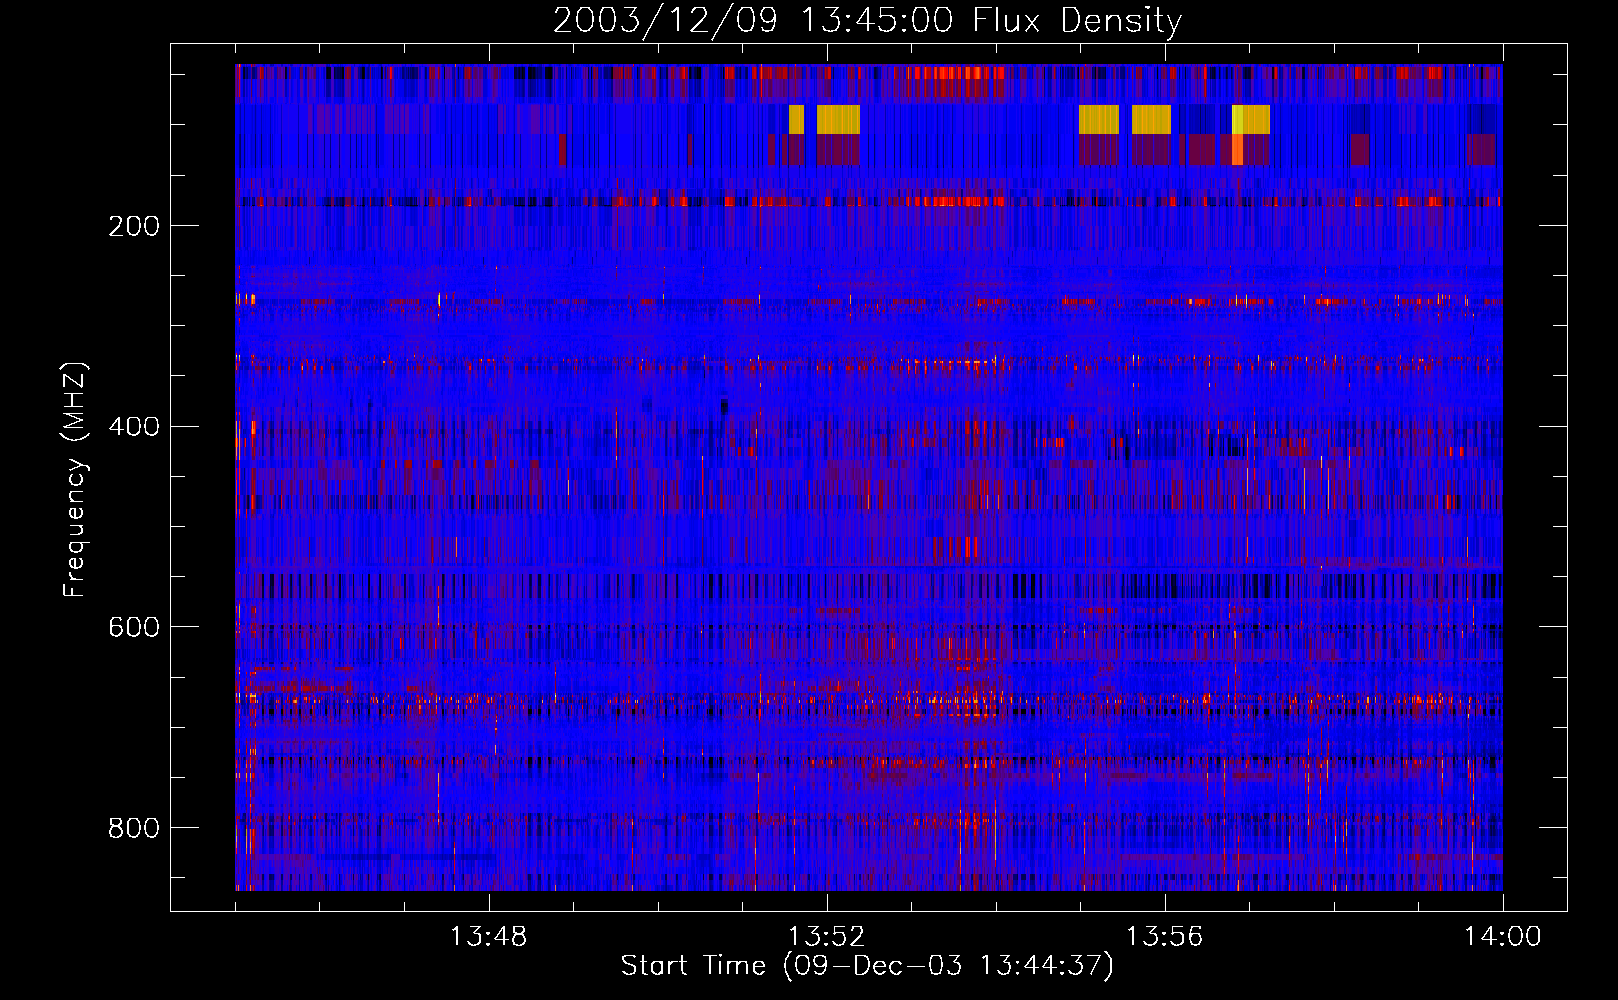Image resolution: width=1618 pixels, height=1000 pixels.
Task: Click the 800 frequency tick label
Action: 134,828
